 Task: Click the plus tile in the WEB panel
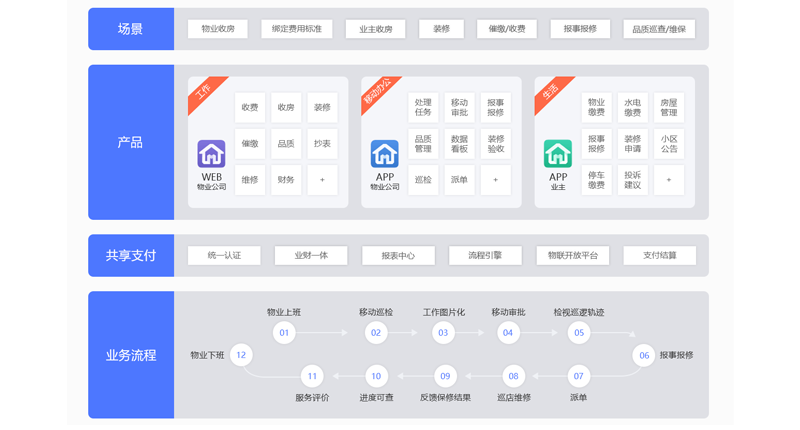[x=322, y=180]
